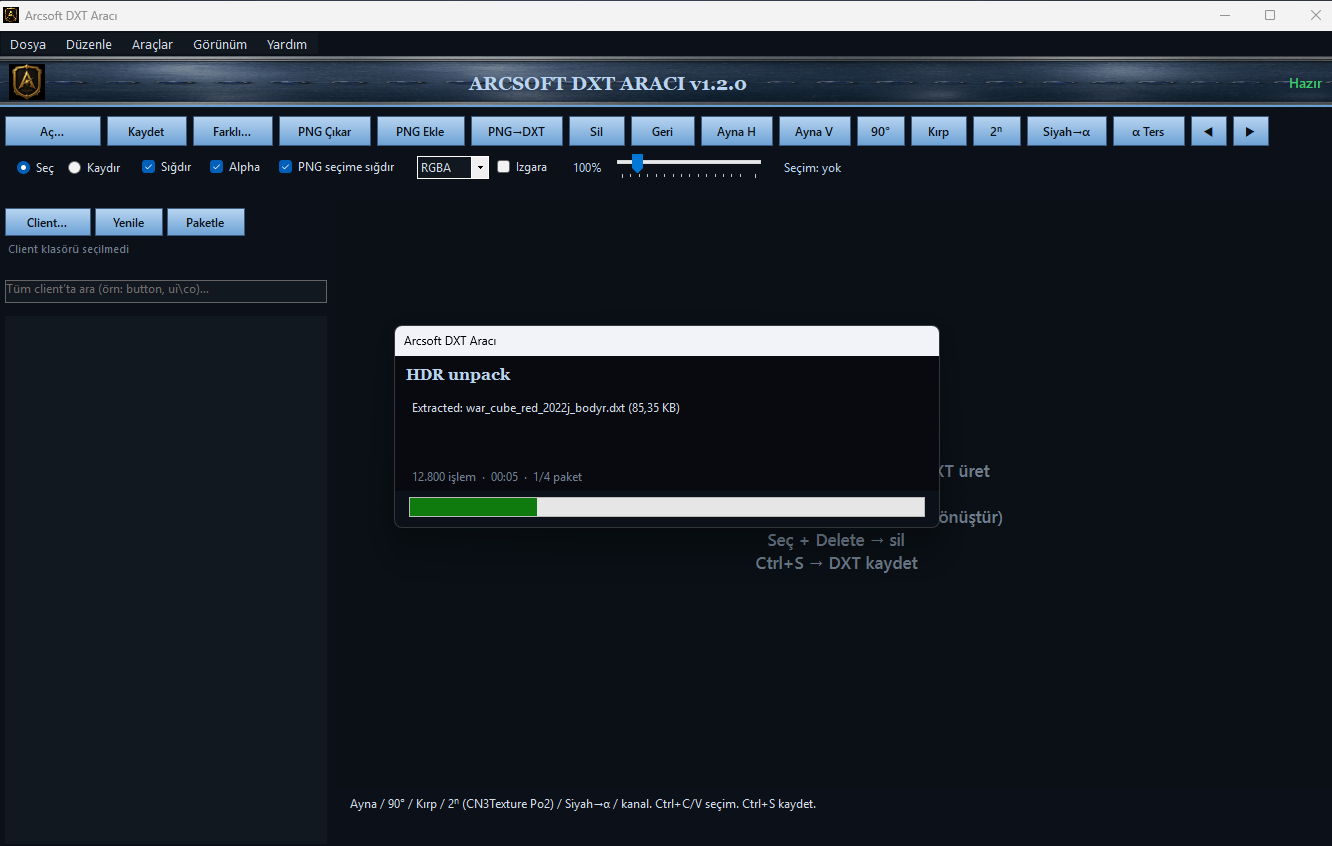Click the Farklı... save-as button

coord(232,131)
